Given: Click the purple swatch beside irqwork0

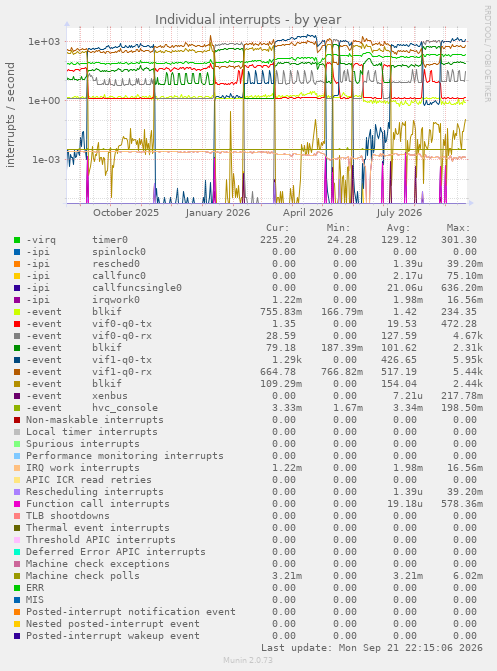Looking at the screenshot, I should [x=17, y=300].
